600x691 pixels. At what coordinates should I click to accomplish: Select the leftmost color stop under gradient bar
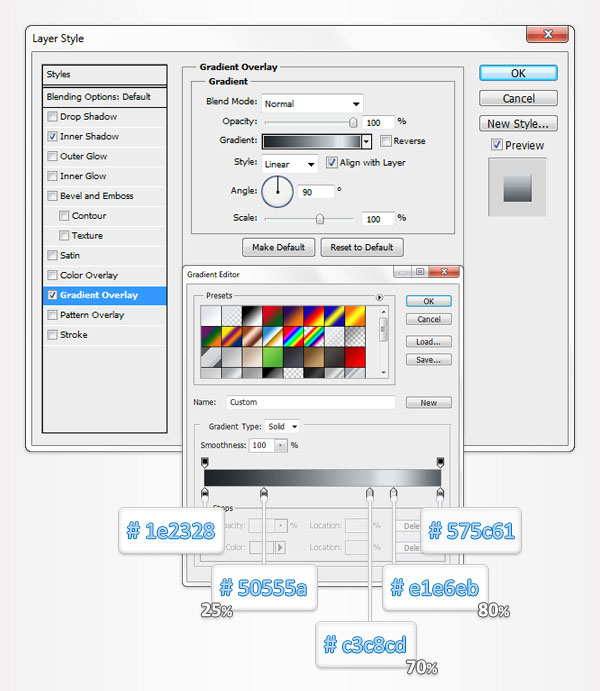coord(205,493)
